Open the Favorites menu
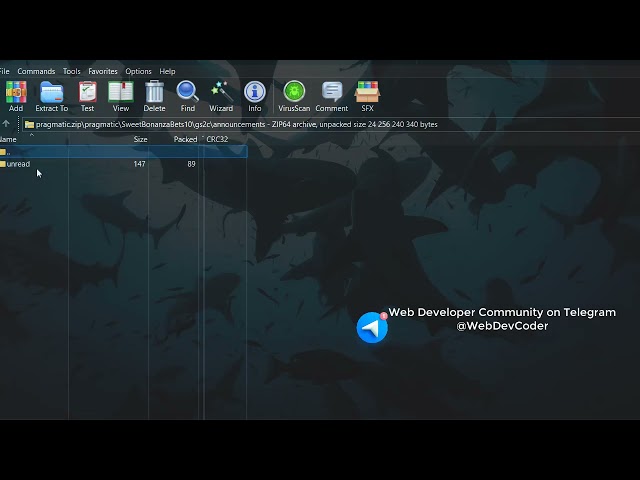Viewport: 640px width, 480px height. [103, 71]
